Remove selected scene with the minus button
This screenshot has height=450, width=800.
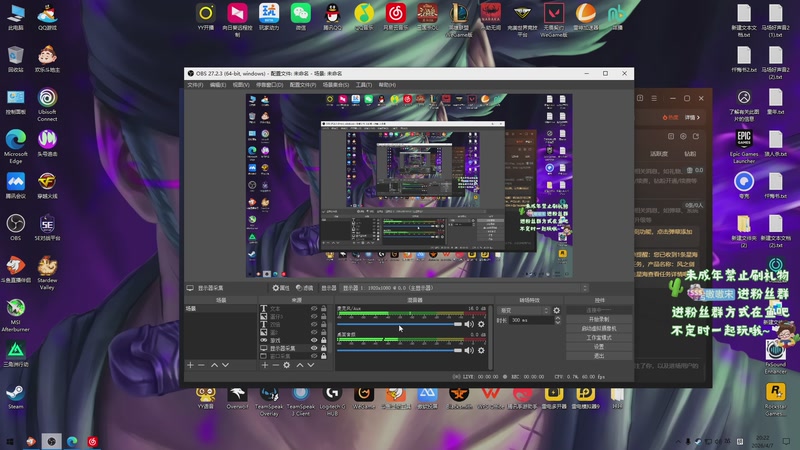202,365
